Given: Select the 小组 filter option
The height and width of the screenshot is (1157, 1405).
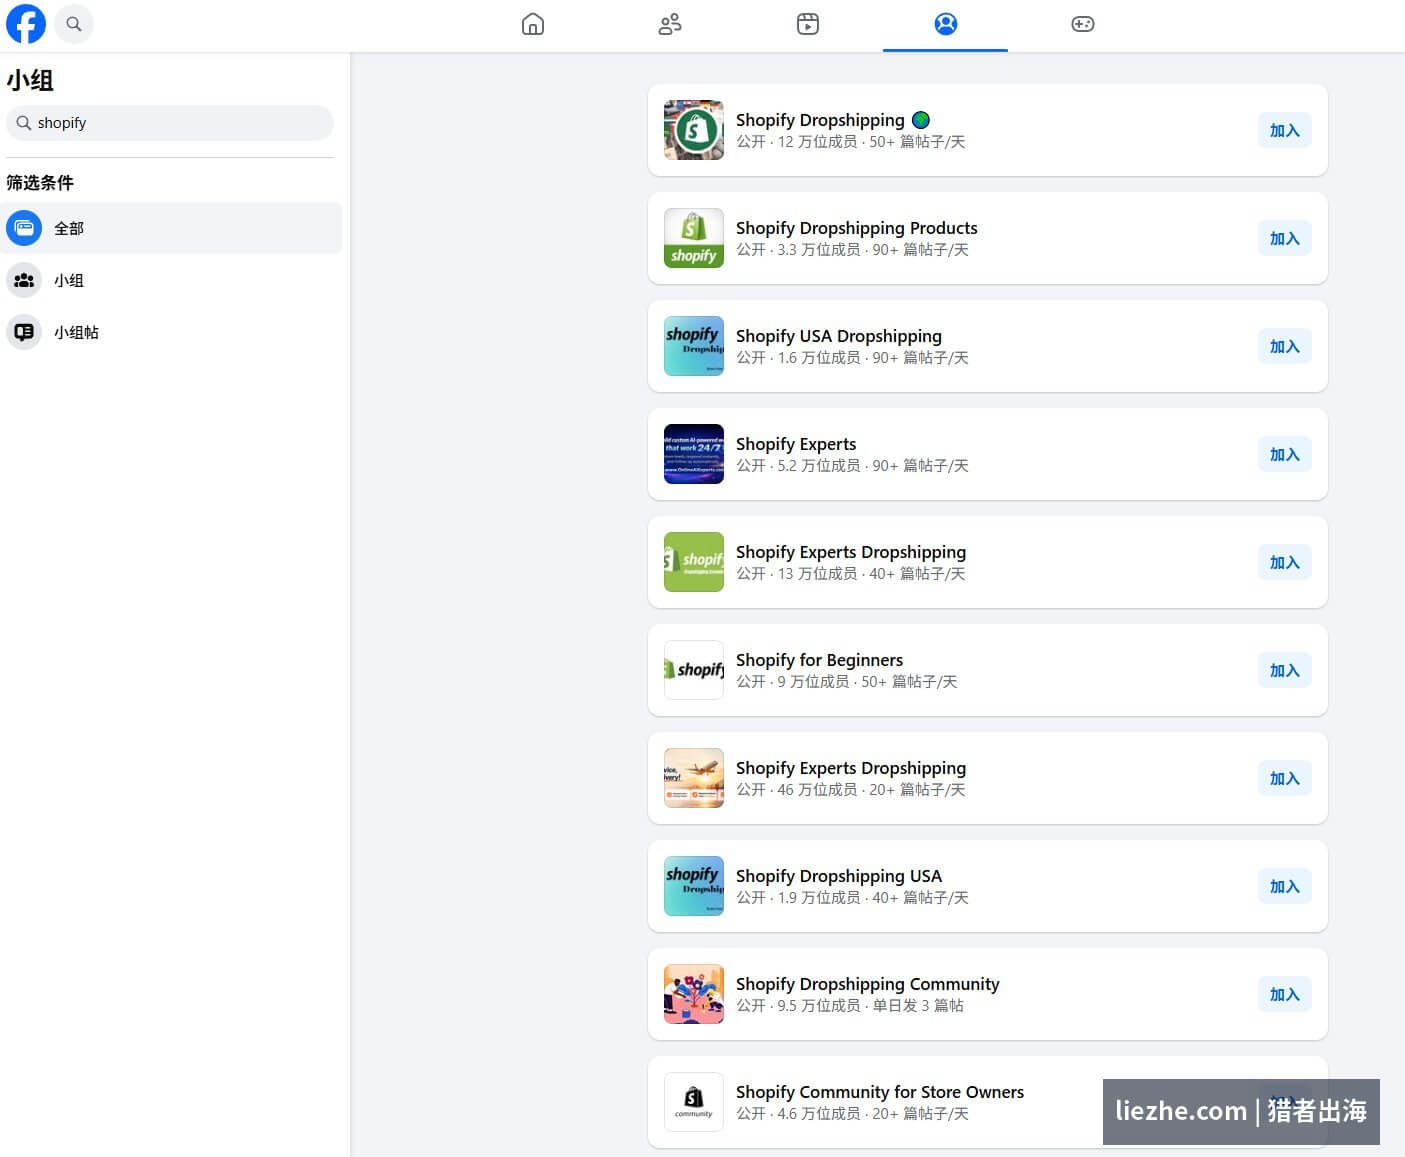Looking at the screenshot, I should 171,280.
